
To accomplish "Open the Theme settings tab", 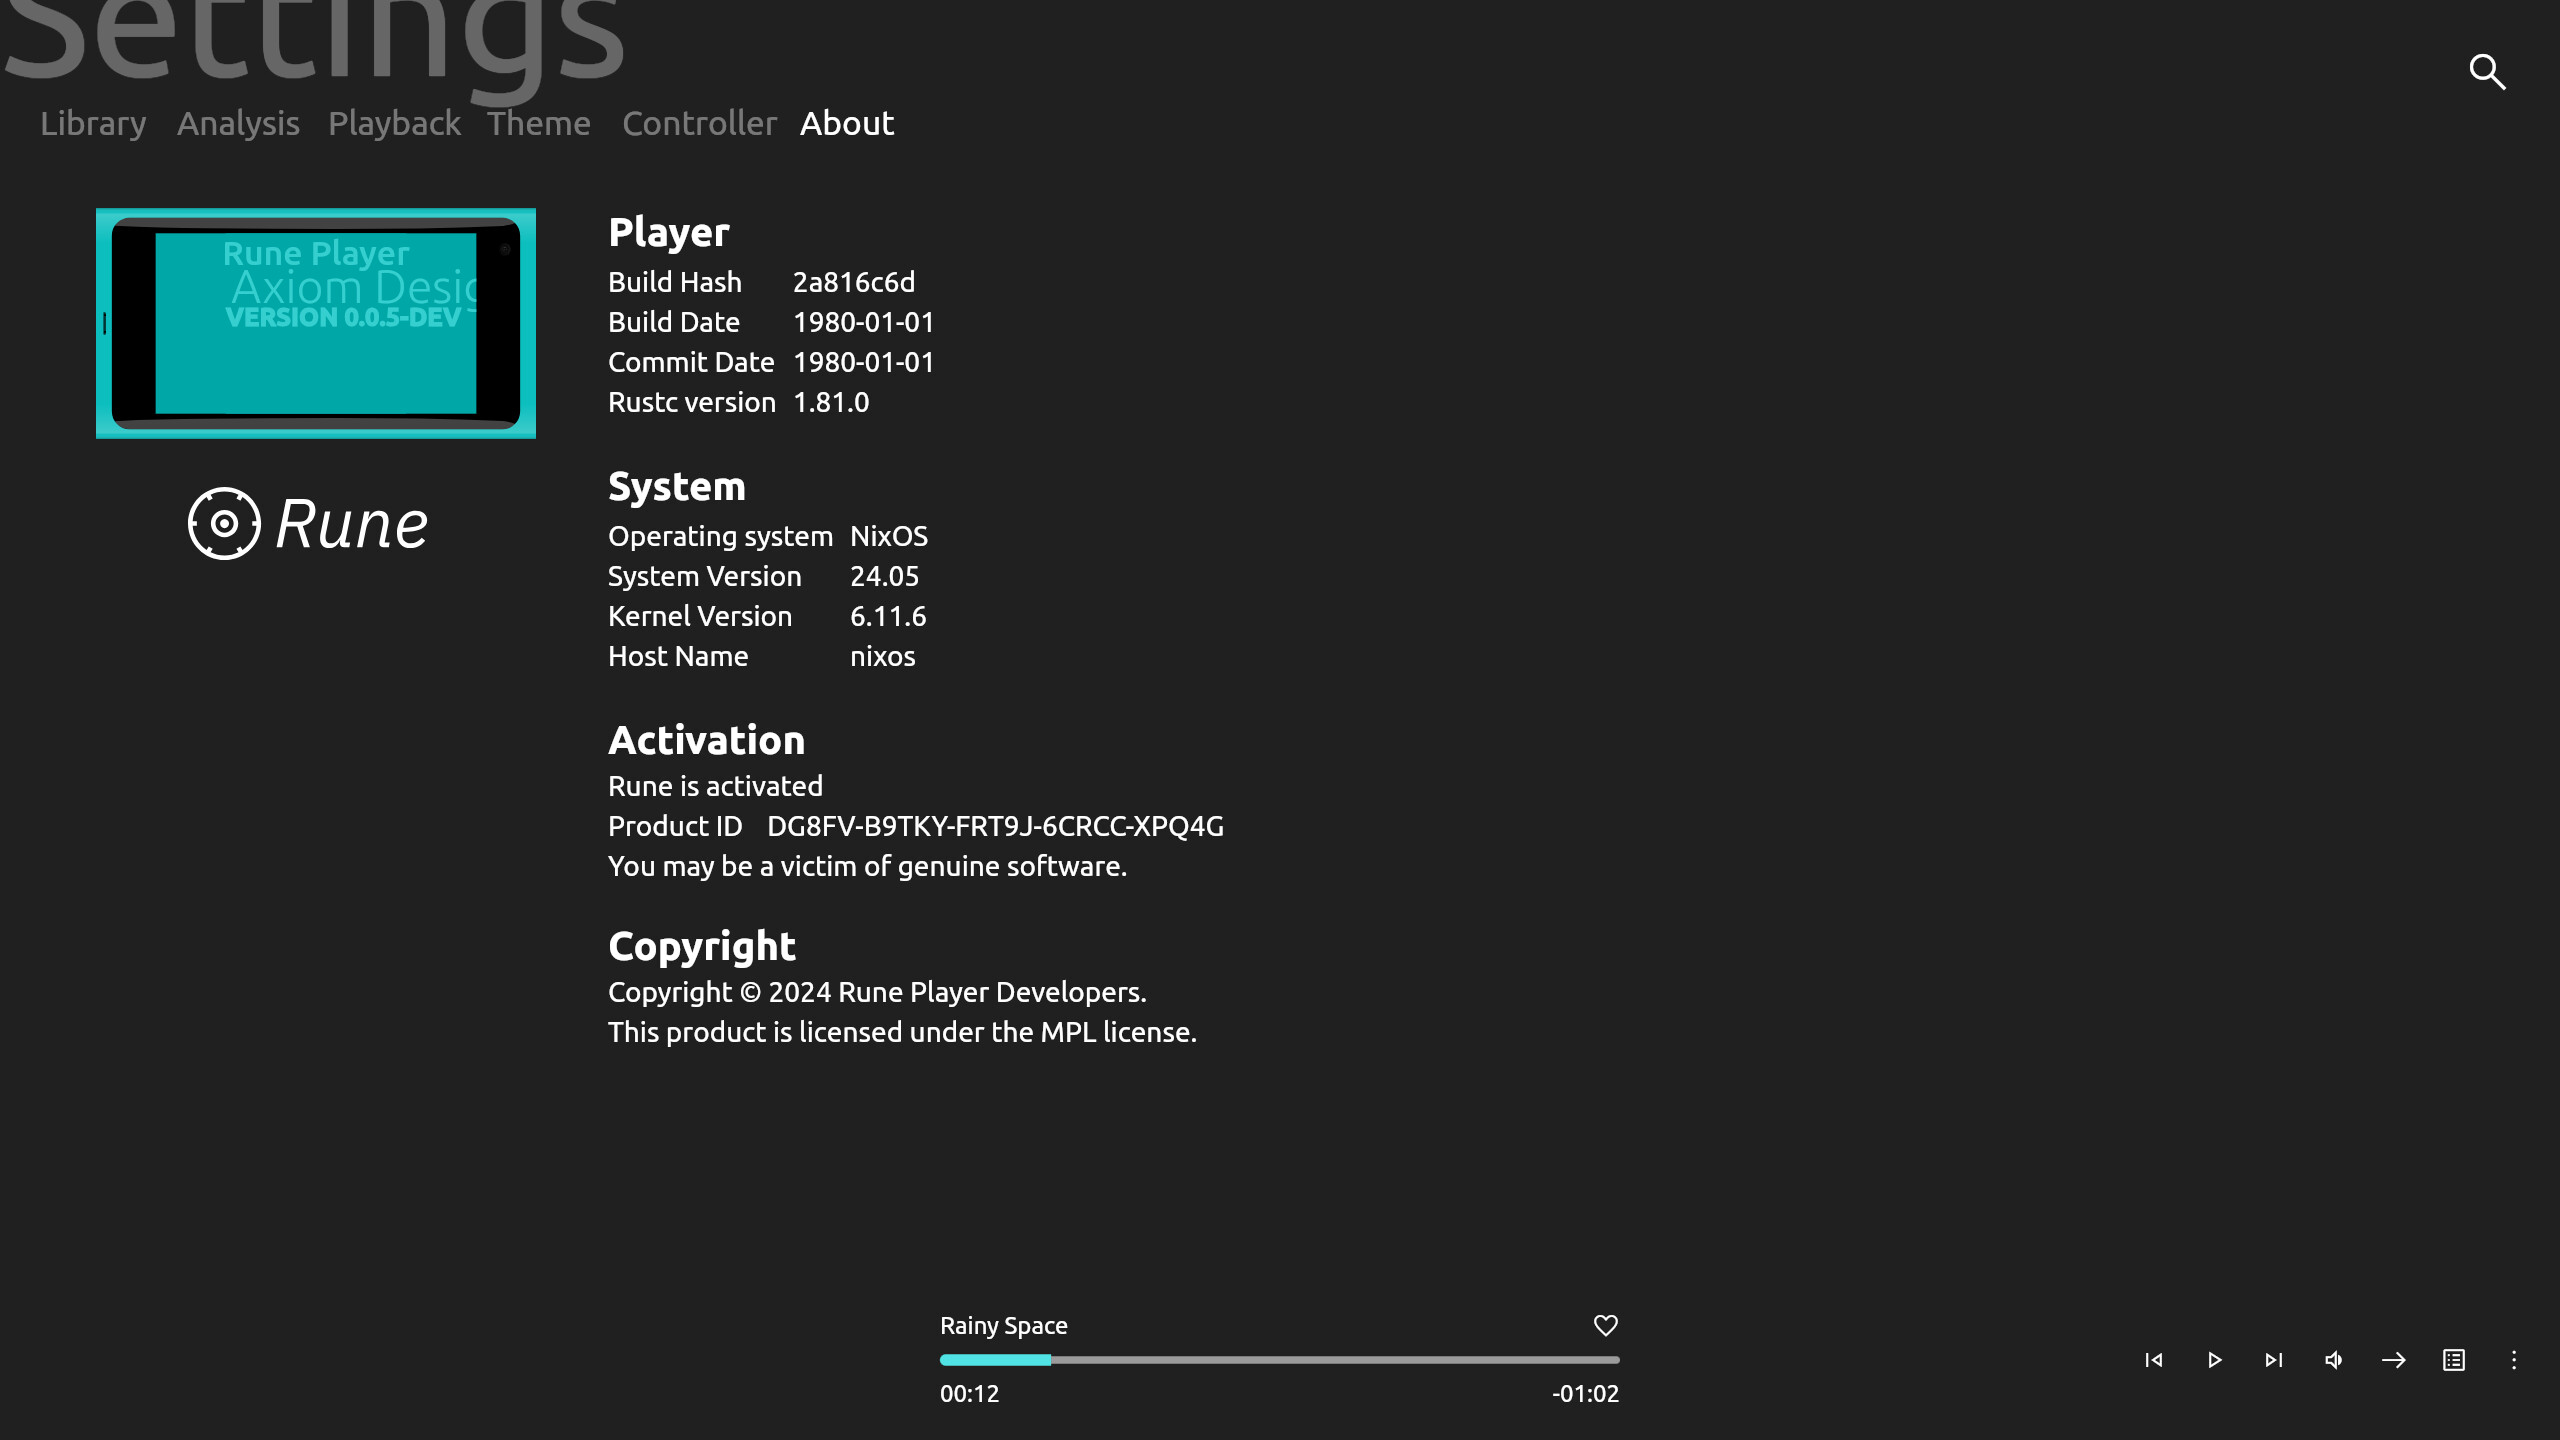I will [x=538, y=123].
